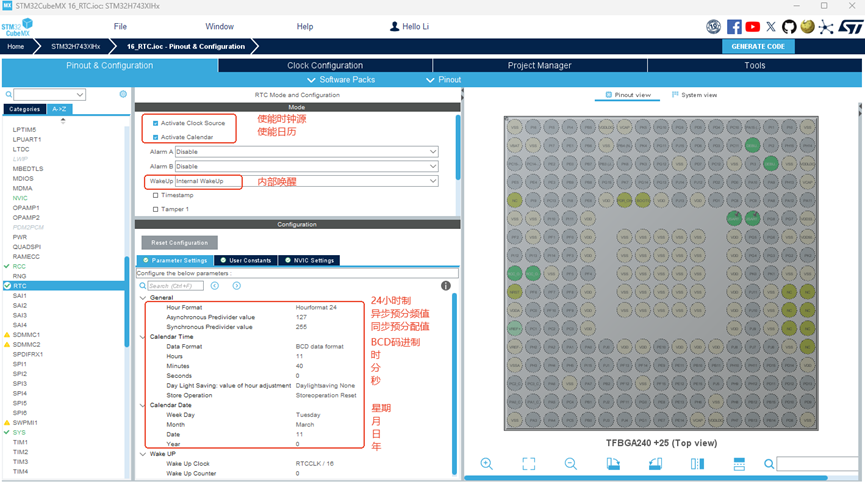Uncheck Activate Calendar

tap(156, 137)
